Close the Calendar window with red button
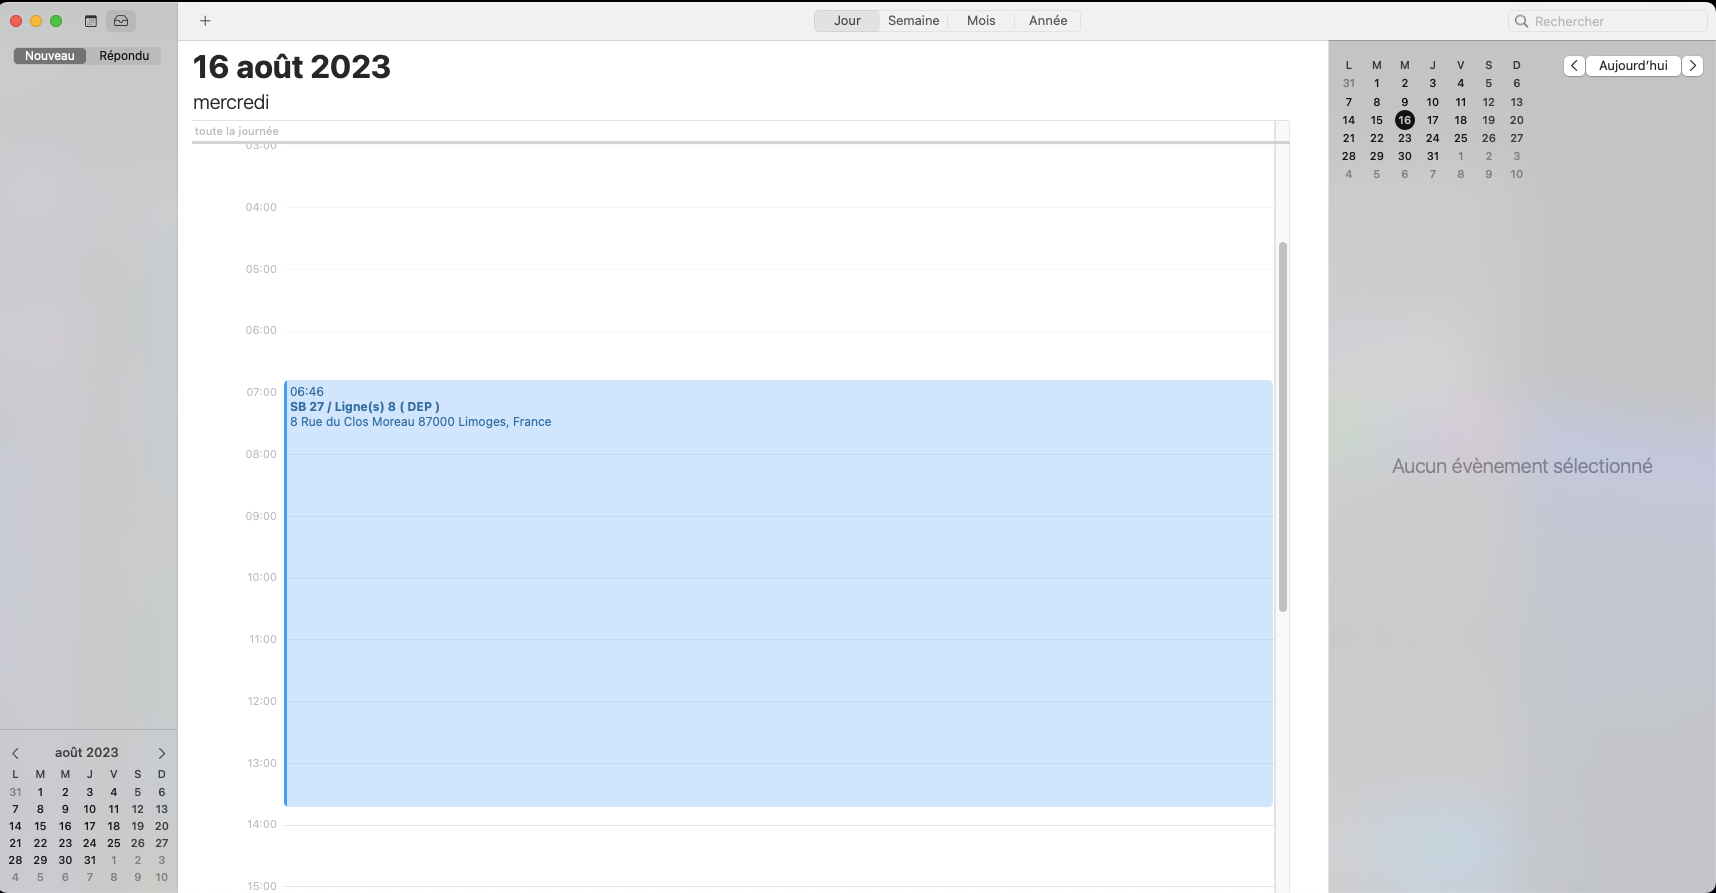The height and width of the screenshot is (893, 1716). [16, 21]
